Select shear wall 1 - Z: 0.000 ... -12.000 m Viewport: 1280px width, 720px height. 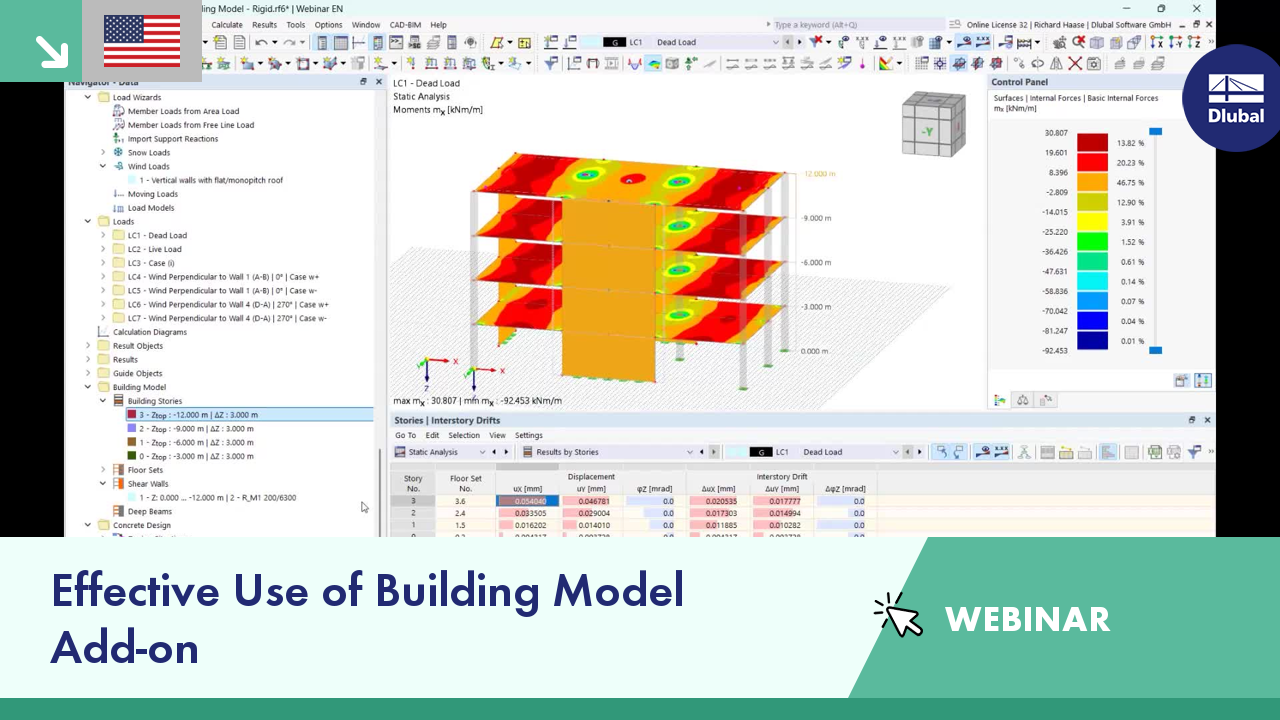(x=218, y=497)
